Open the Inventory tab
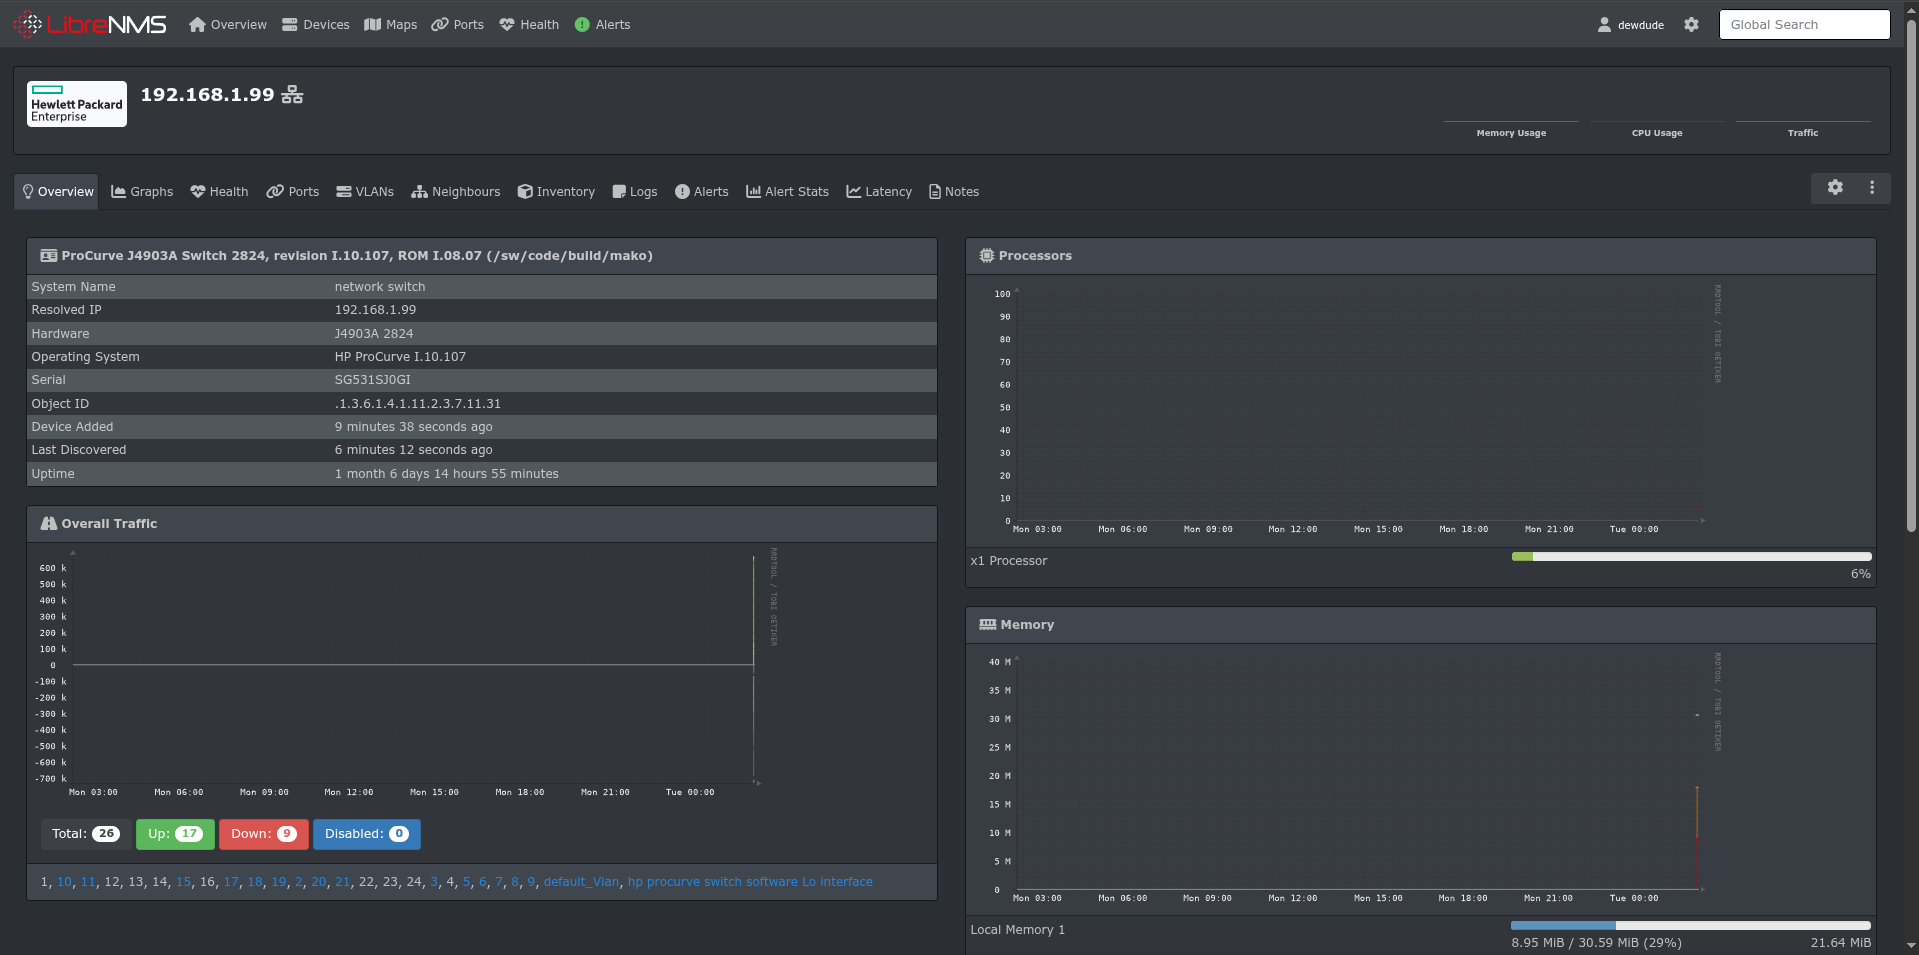The width and height of the screenshot is (1919, 955). (556, 191)
